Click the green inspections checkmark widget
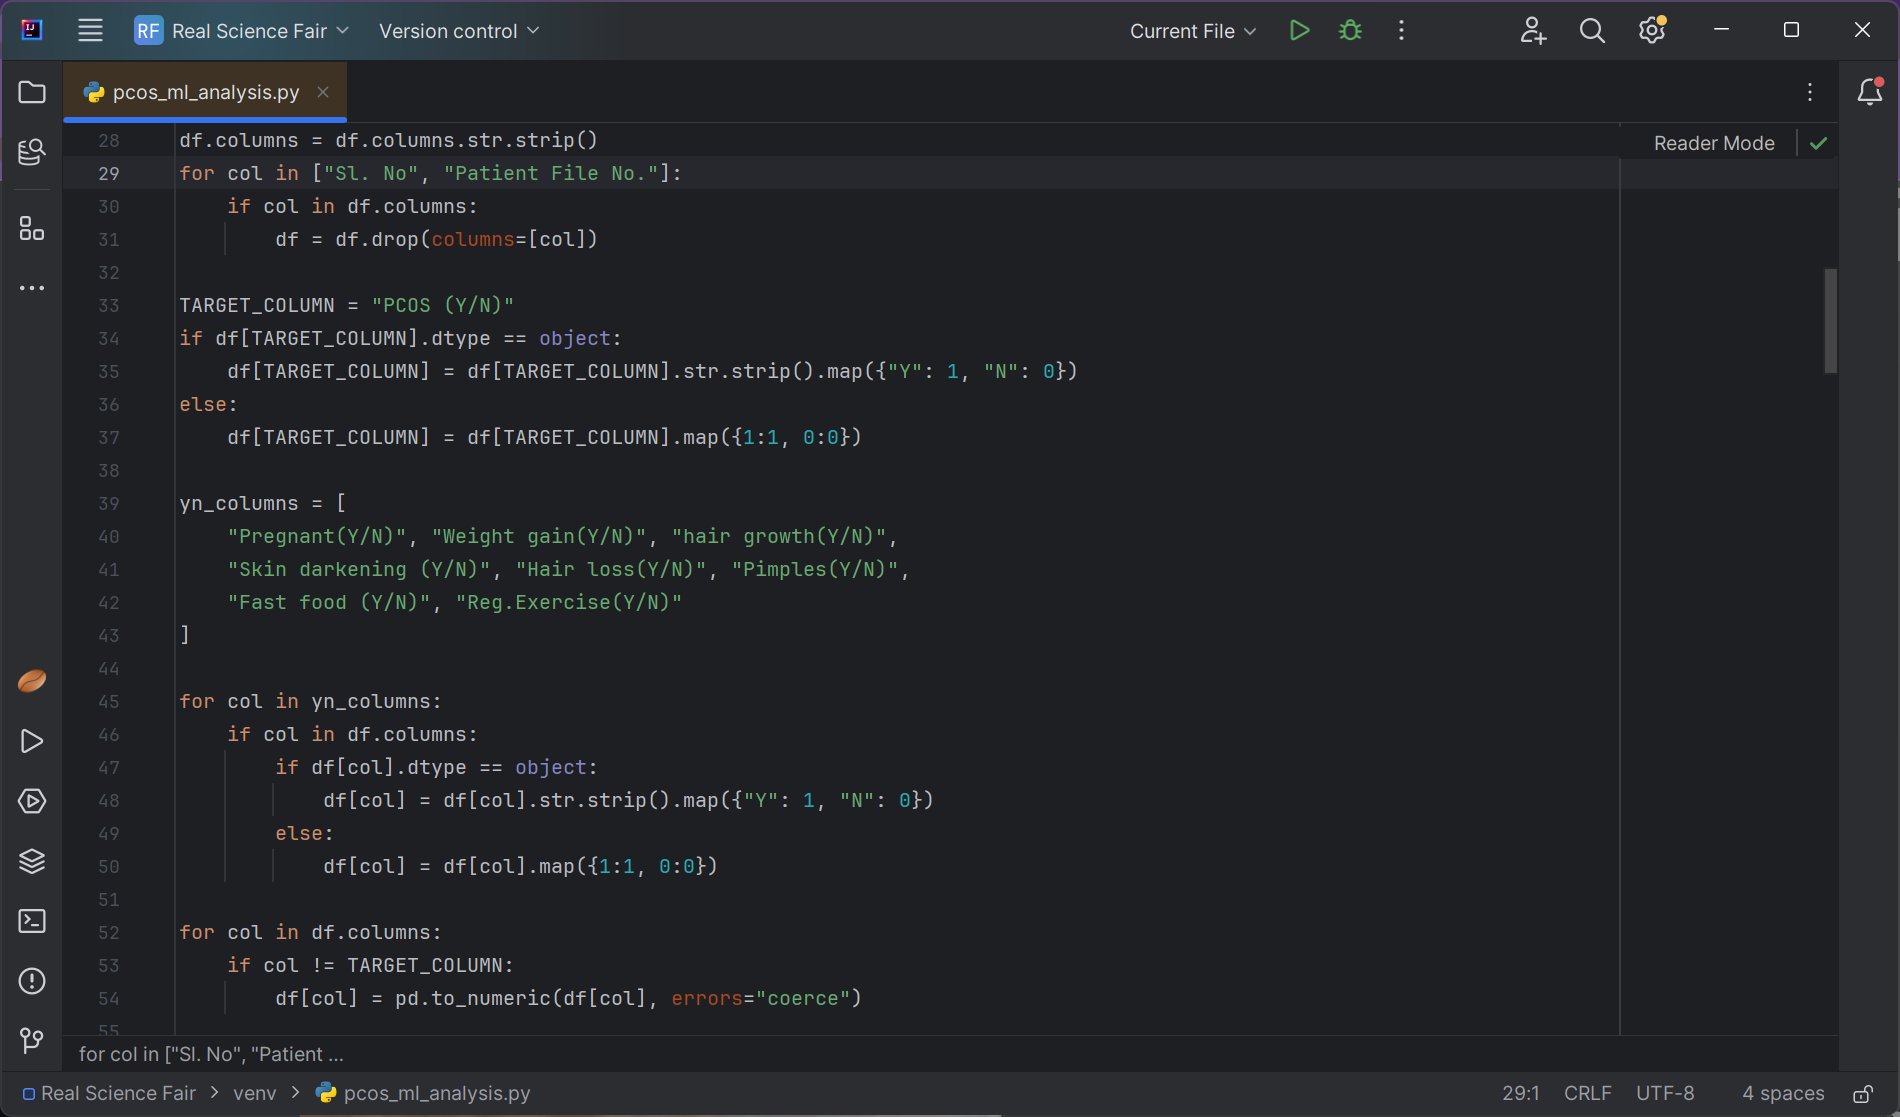Viewport: 1900px width, 1117px height. (x=1818, y=143)
